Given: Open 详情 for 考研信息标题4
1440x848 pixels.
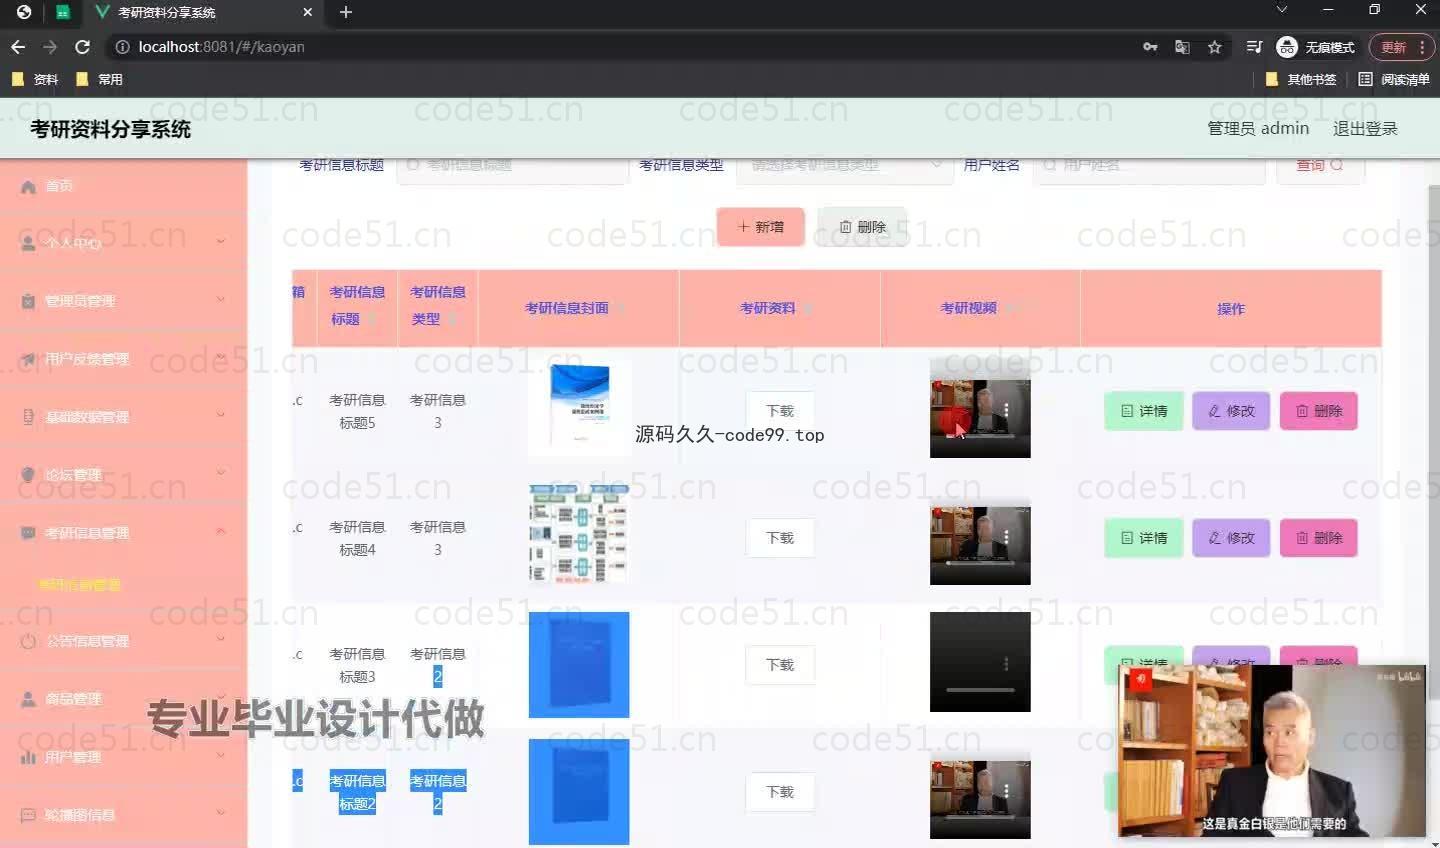Looking at the screenshot, I should pos(1144,538).
